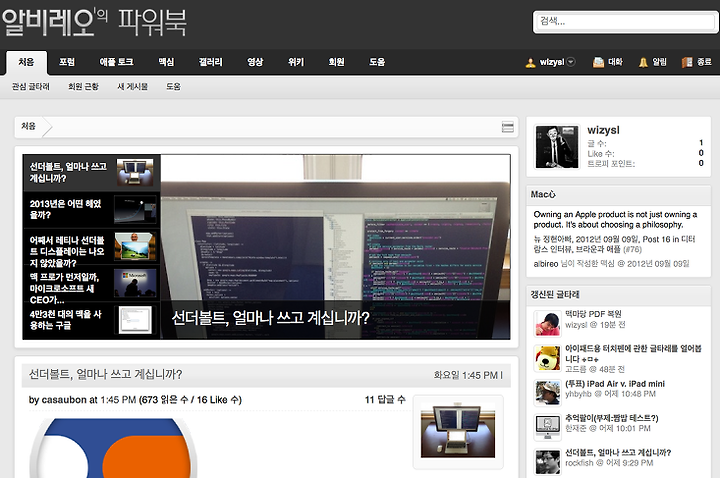
Task: Select slider thumbnail for 선더볼트 article
Action: point(135,172)
